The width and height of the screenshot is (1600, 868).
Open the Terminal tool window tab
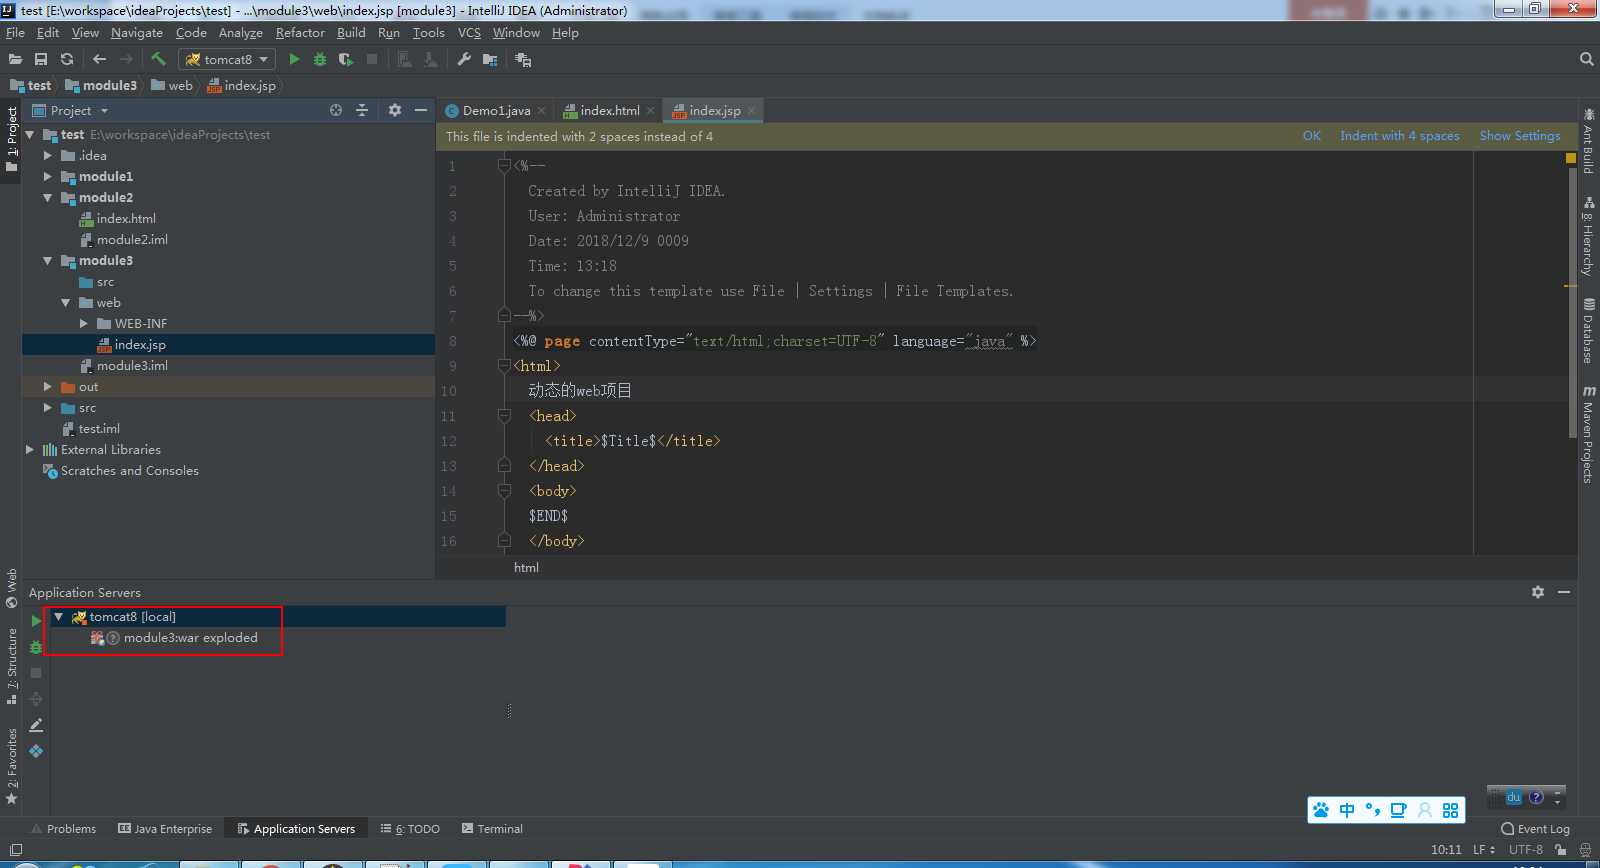coord(492,828)
